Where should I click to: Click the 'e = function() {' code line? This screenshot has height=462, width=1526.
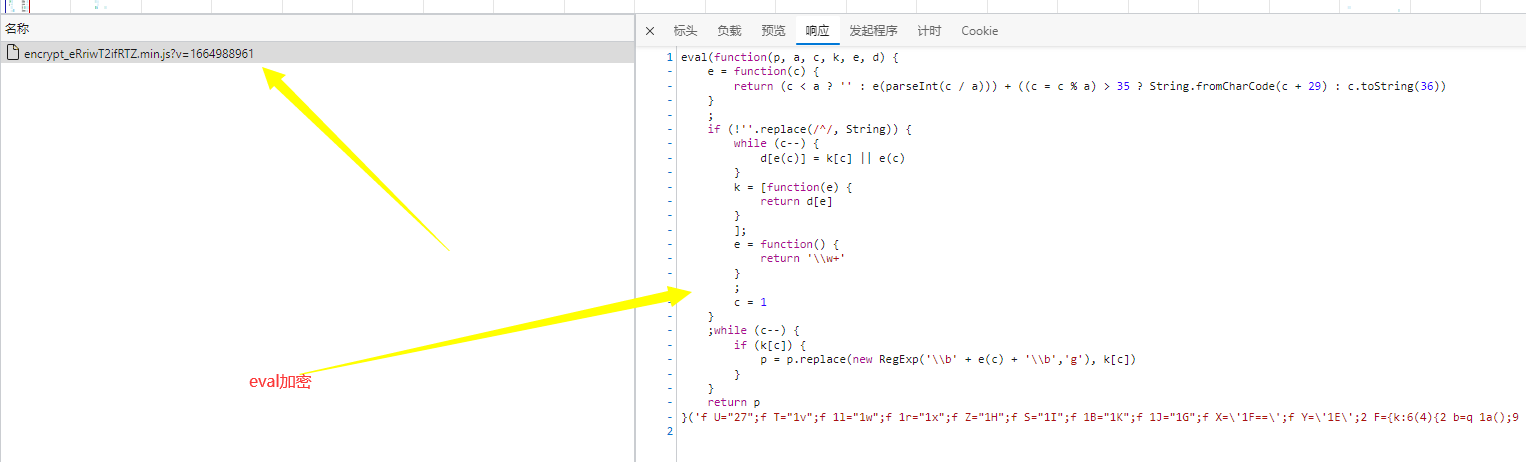[785, 245]
